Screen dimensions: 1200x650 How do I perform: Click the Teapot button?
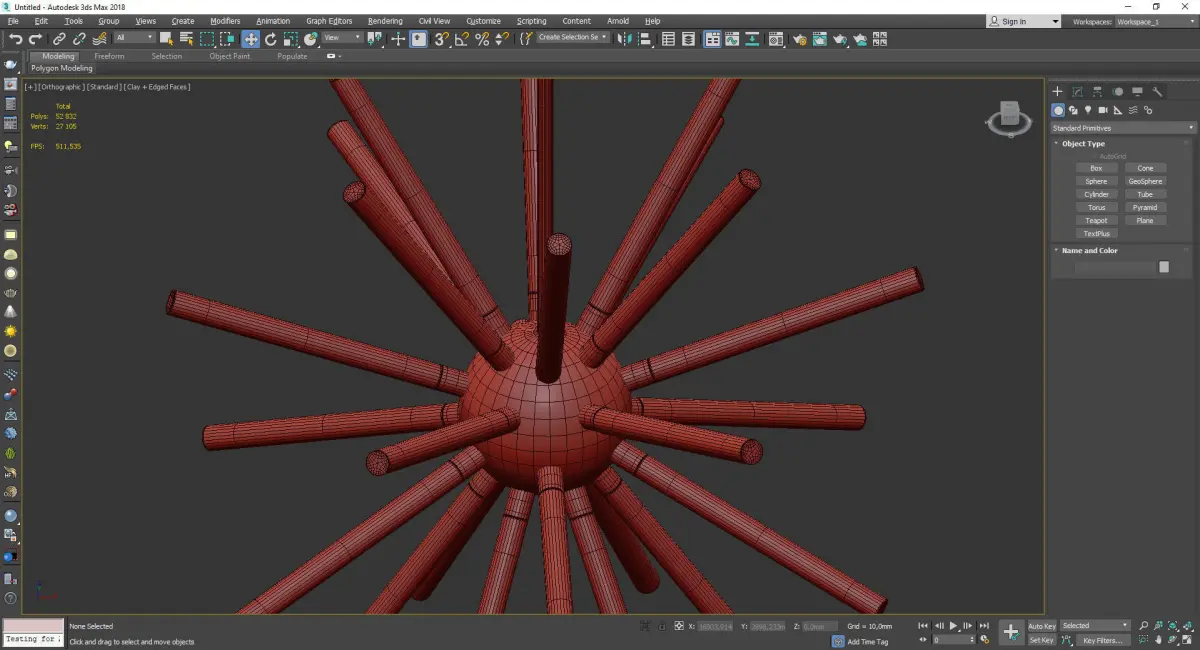(x=1097, y=220)
